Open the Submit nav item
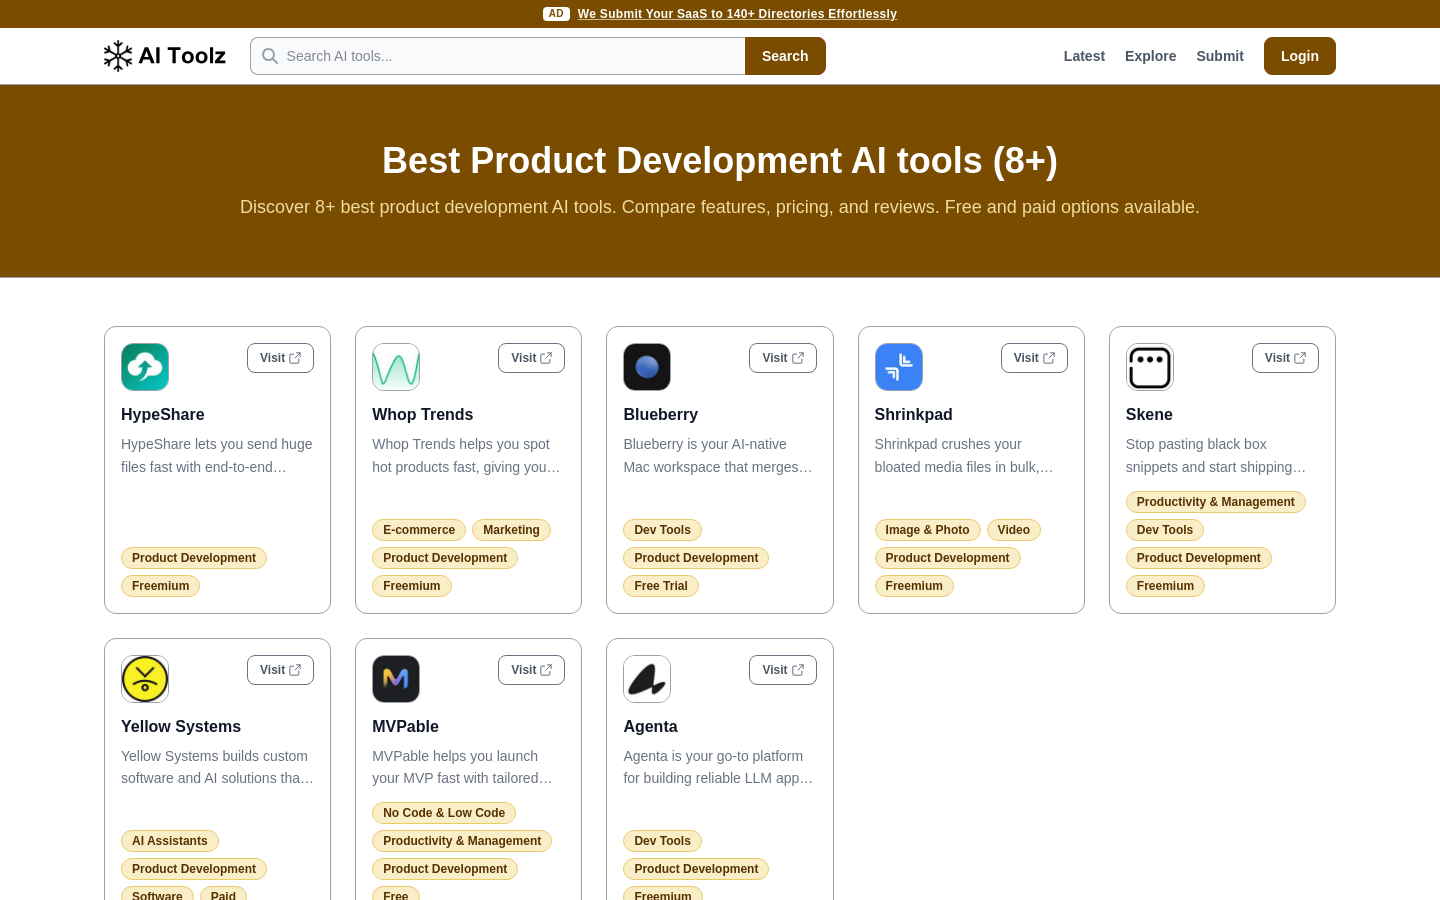Screen dimensions: 1440x900 point(1220,56)
